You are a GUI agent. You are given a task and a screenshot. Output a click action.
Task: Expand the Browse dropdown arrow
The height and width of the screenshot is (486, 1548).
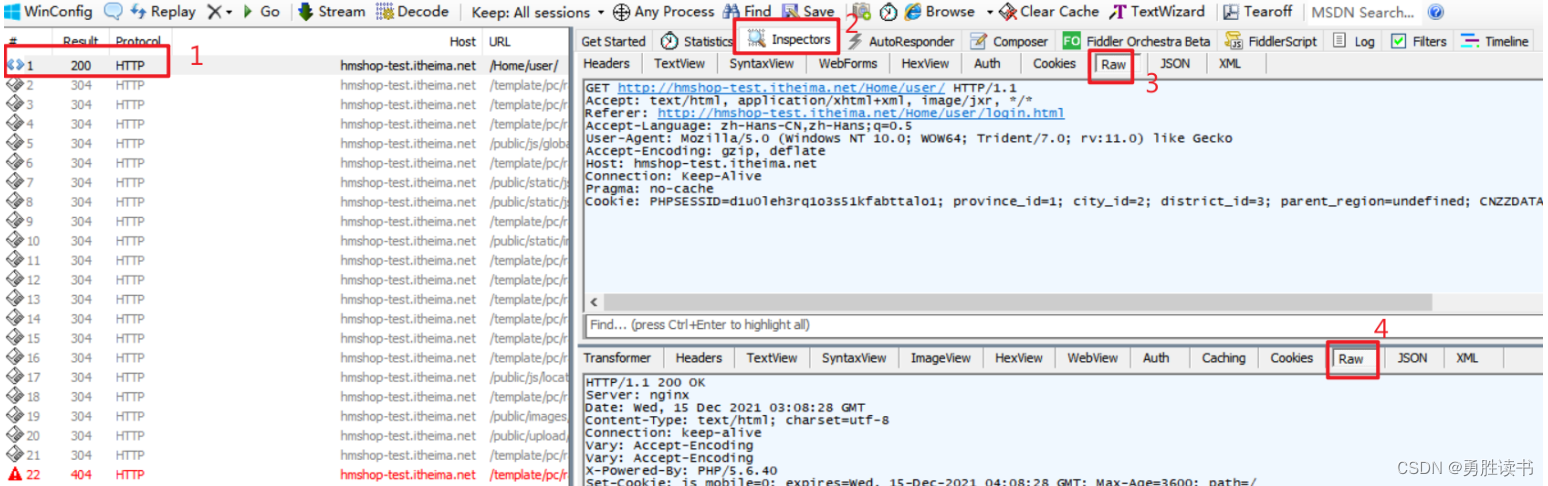989,12
